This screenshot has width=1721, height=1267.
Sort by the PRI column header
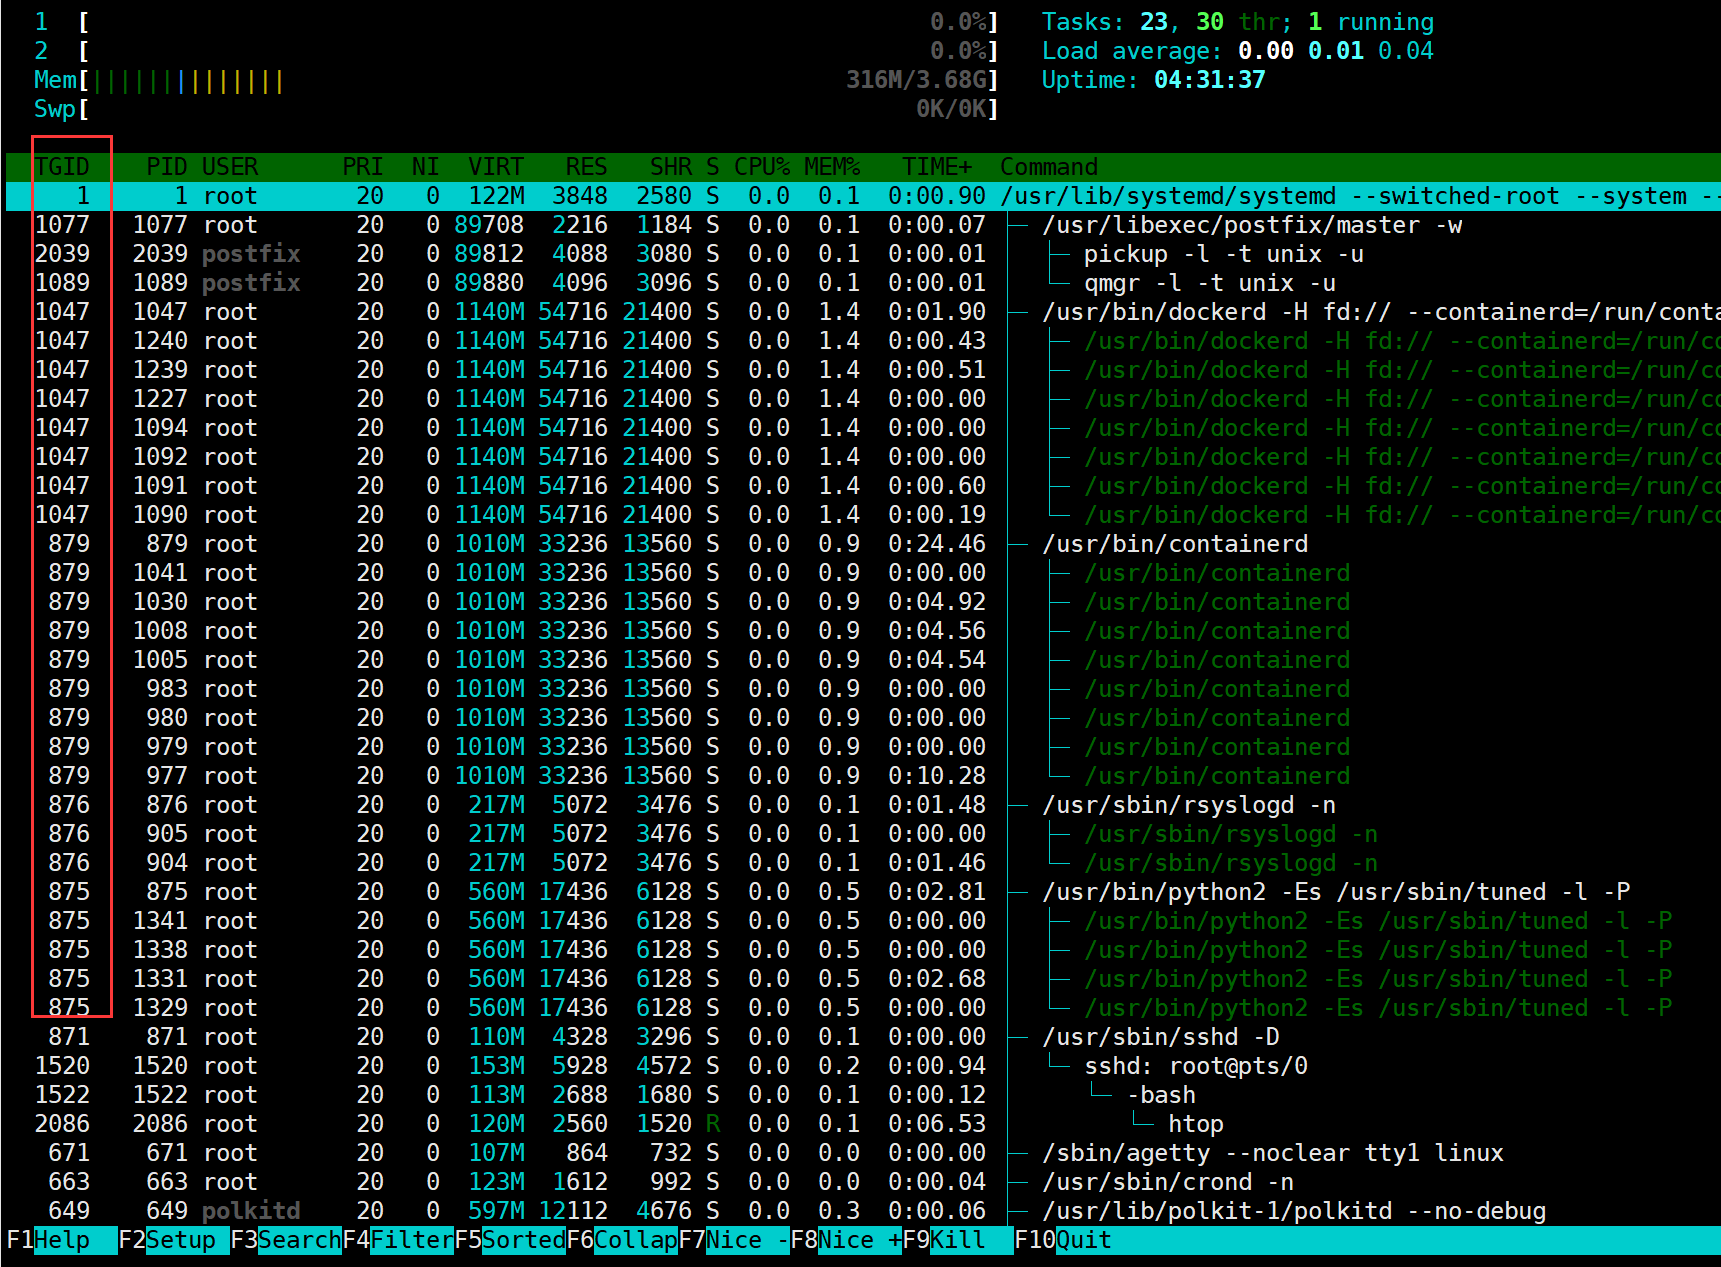[x=363, y=167]
